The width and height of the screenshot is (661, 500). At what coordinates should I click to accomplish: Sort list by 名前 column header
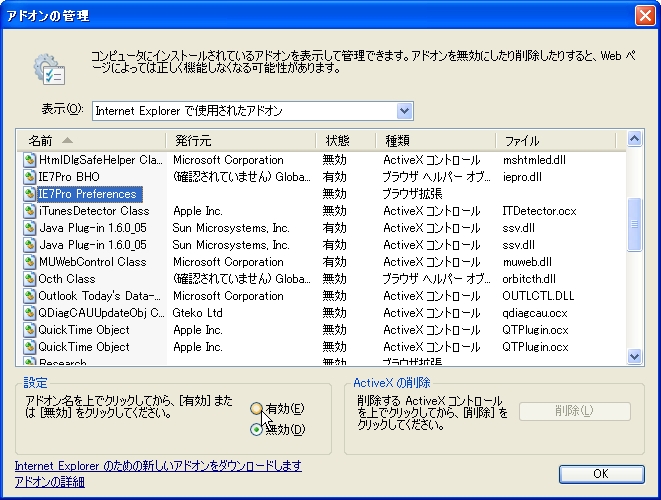click(91, 140)
